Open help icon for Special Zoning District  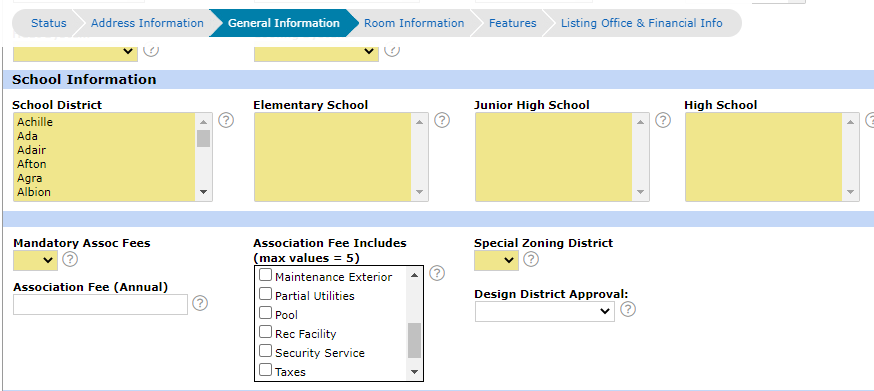point(531,259)
